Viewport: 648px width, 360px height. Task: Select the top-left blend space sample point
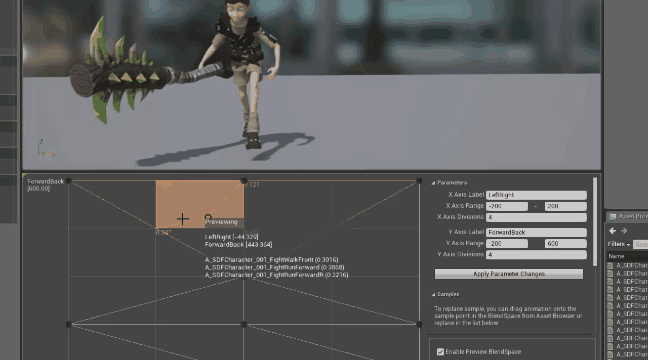(x=69, y=181)
